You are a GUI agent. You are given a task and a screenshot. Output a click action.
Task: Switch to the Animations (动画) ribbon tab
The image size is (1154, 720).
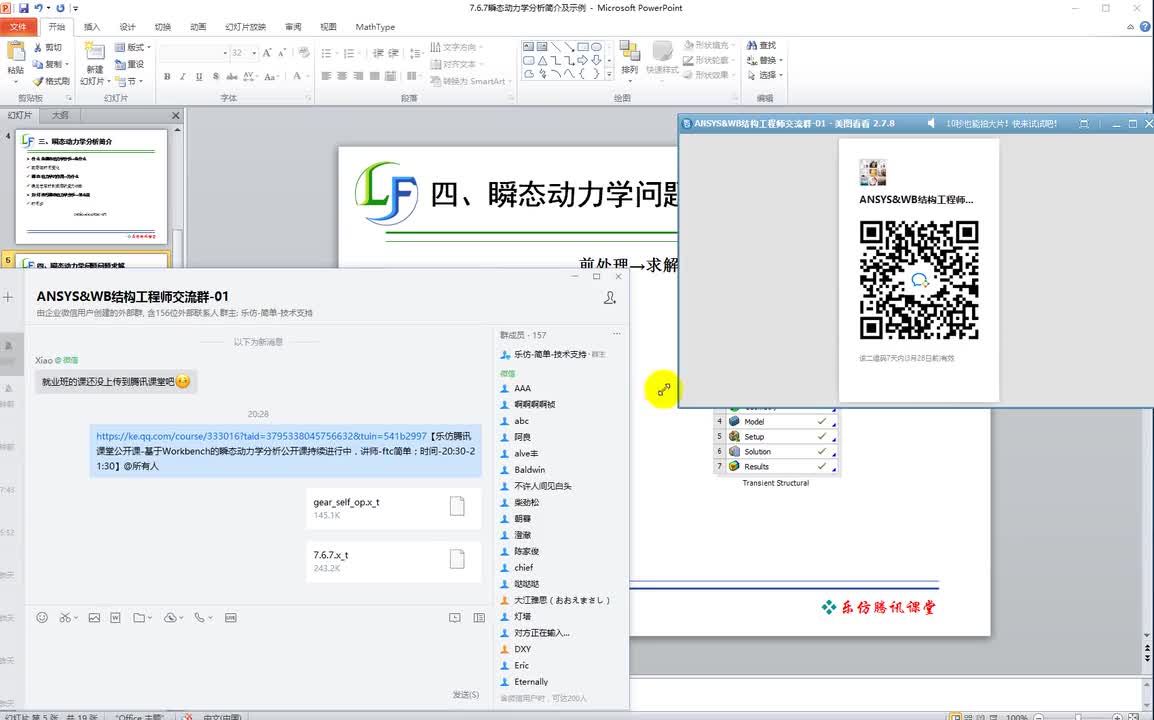[198, 27]
